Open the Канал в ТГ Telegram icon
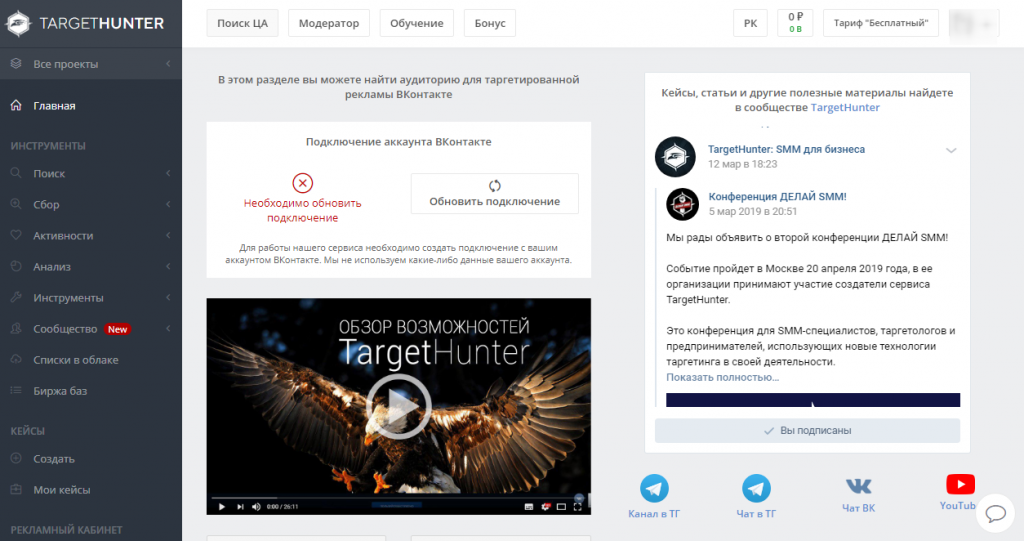 tap(654, 488)
